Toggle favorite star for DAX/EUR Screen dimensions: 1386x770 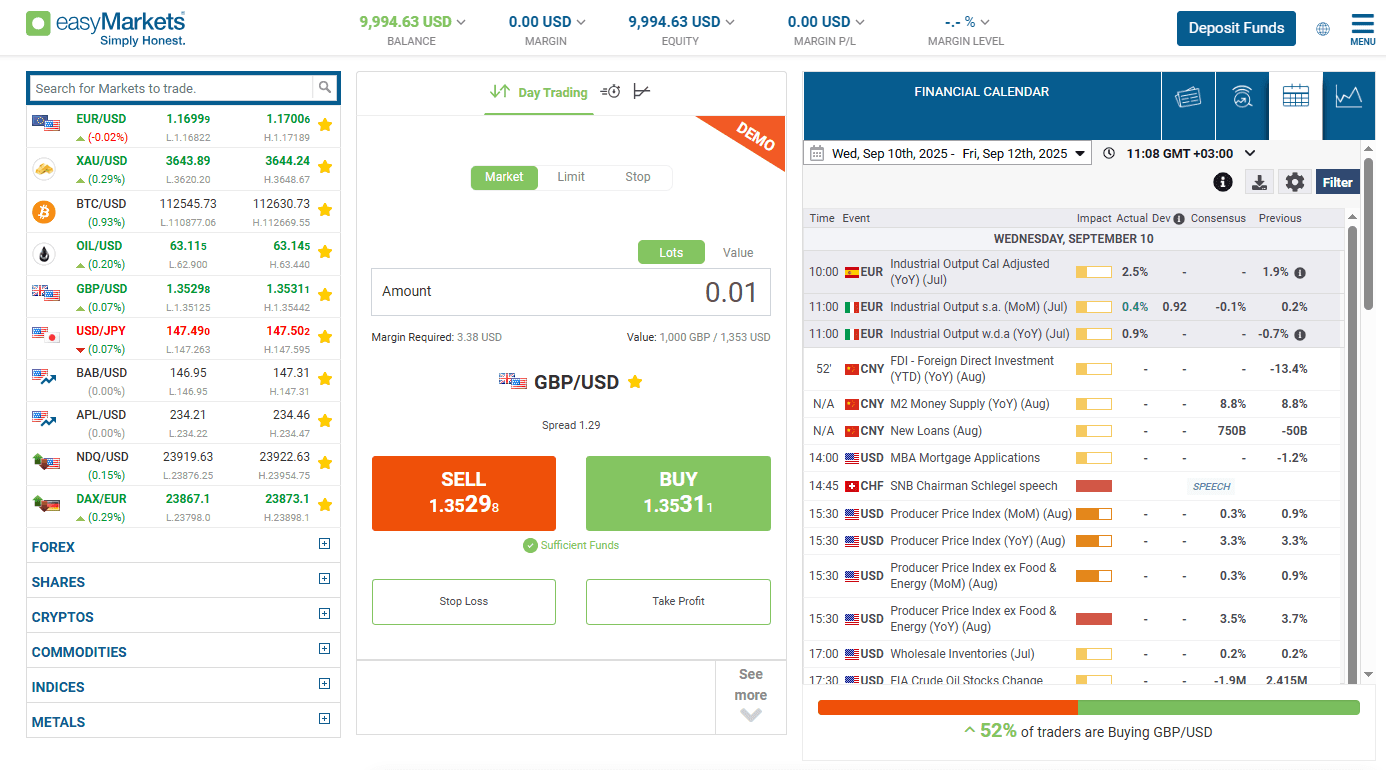pos(325,506)
